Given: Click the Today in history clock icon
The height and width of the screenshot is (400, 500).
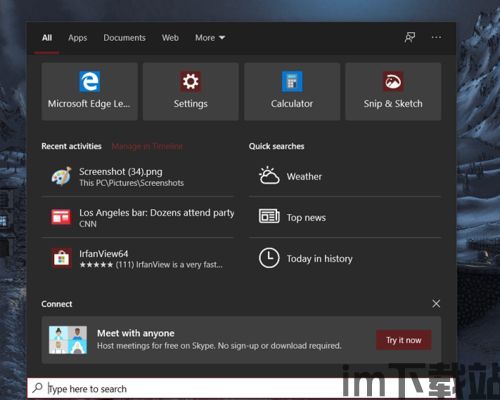Looking at the screenshot, I should click(x=269, y=258).
